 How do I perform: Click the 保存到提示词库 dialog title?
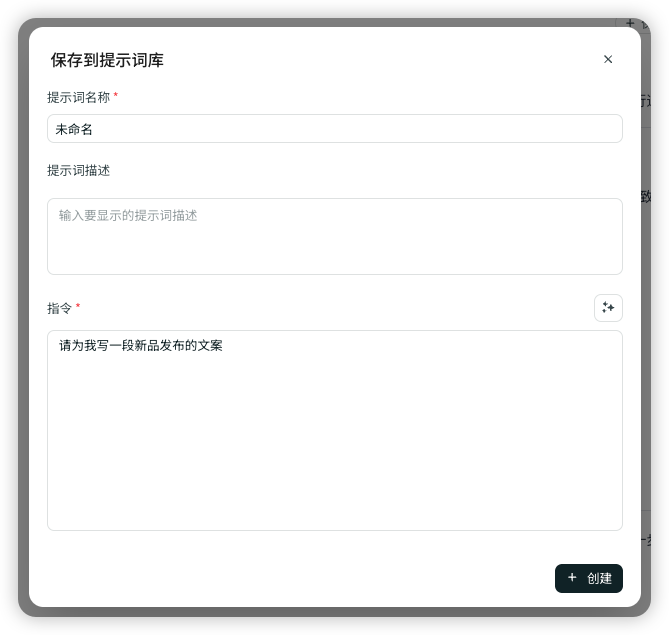click(x=107, y=60)
